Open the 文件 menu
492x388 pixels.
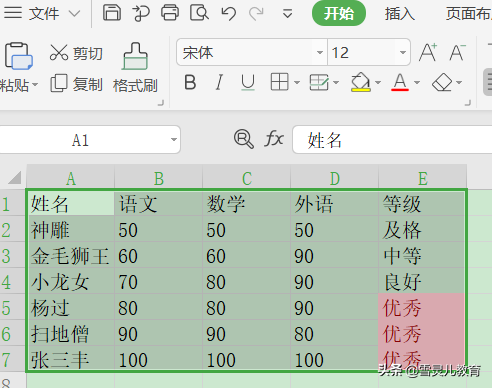[x=44, y=14]
